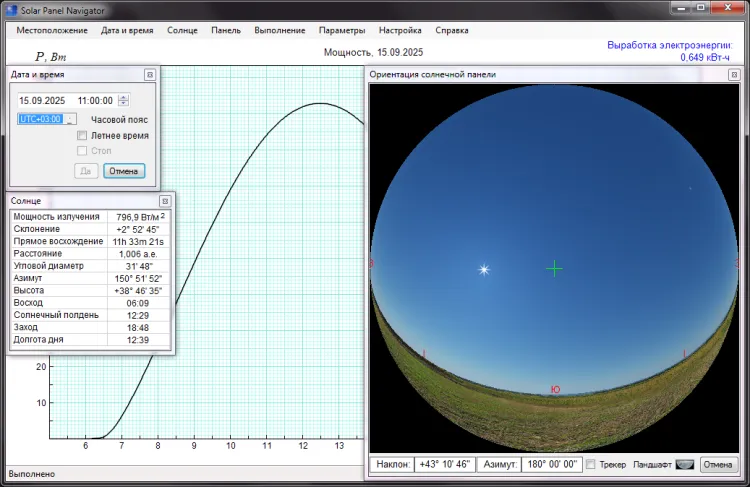Close the Дата и время panel
Screen dimensions: 750x487
149,75
